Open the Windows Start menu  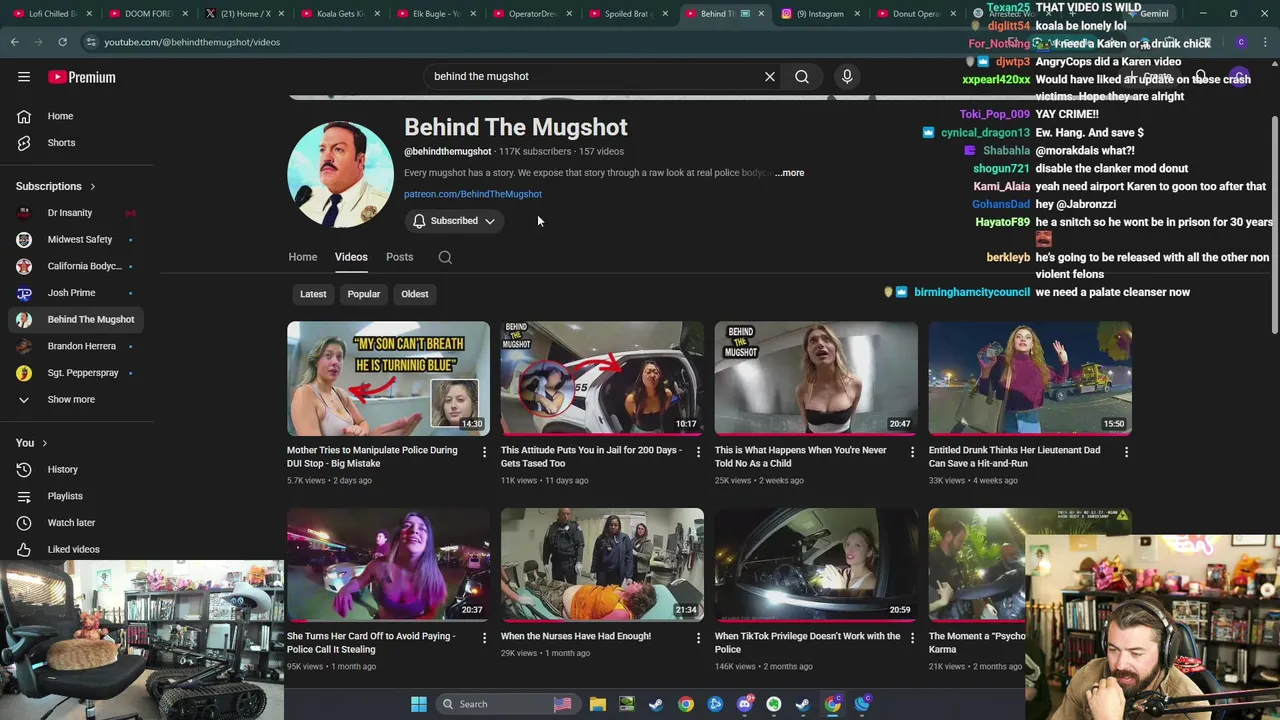(419, 704)
